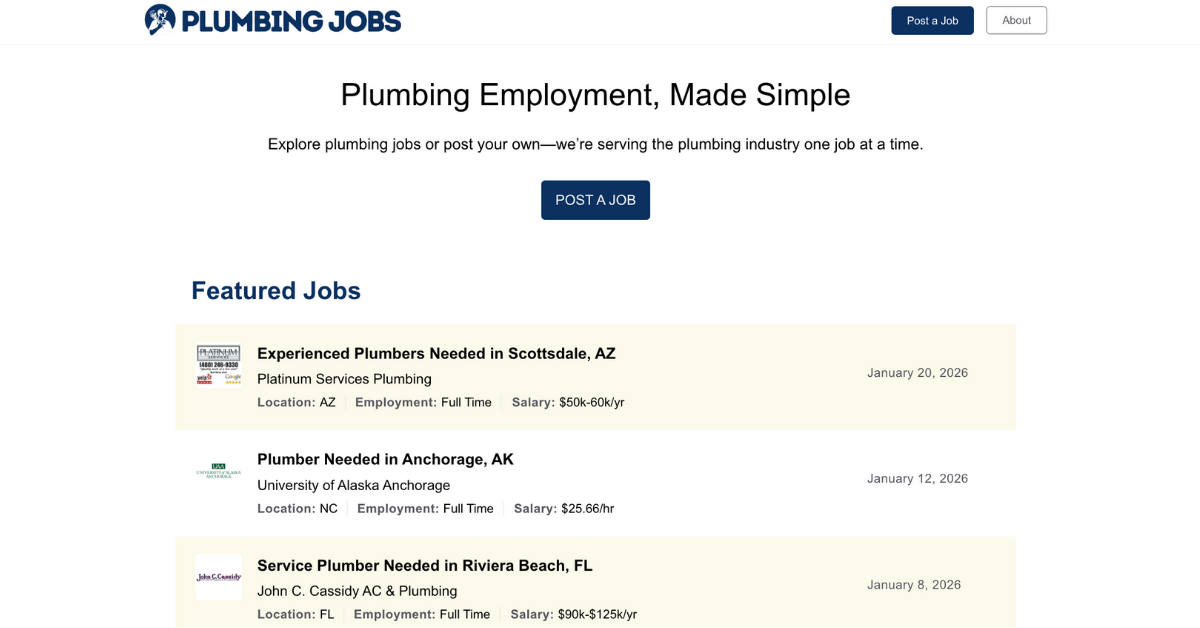Open Platinum Services Plumbing company logo
The height and width of the screenshot is (628, 1200).
click(218, 365)
